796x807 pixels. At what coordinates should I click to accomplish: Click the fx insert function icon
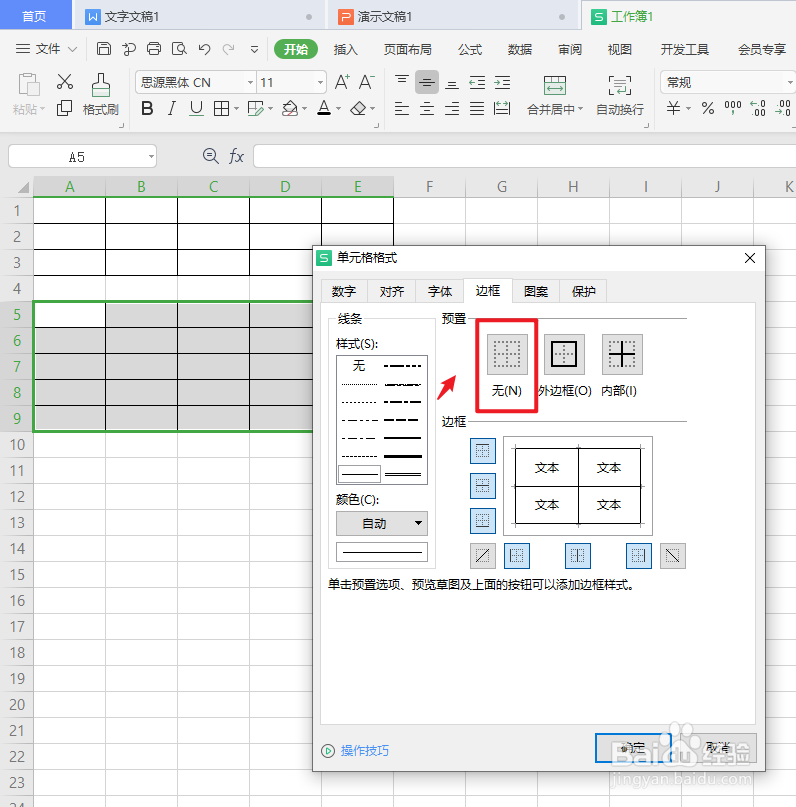[236, 156]
